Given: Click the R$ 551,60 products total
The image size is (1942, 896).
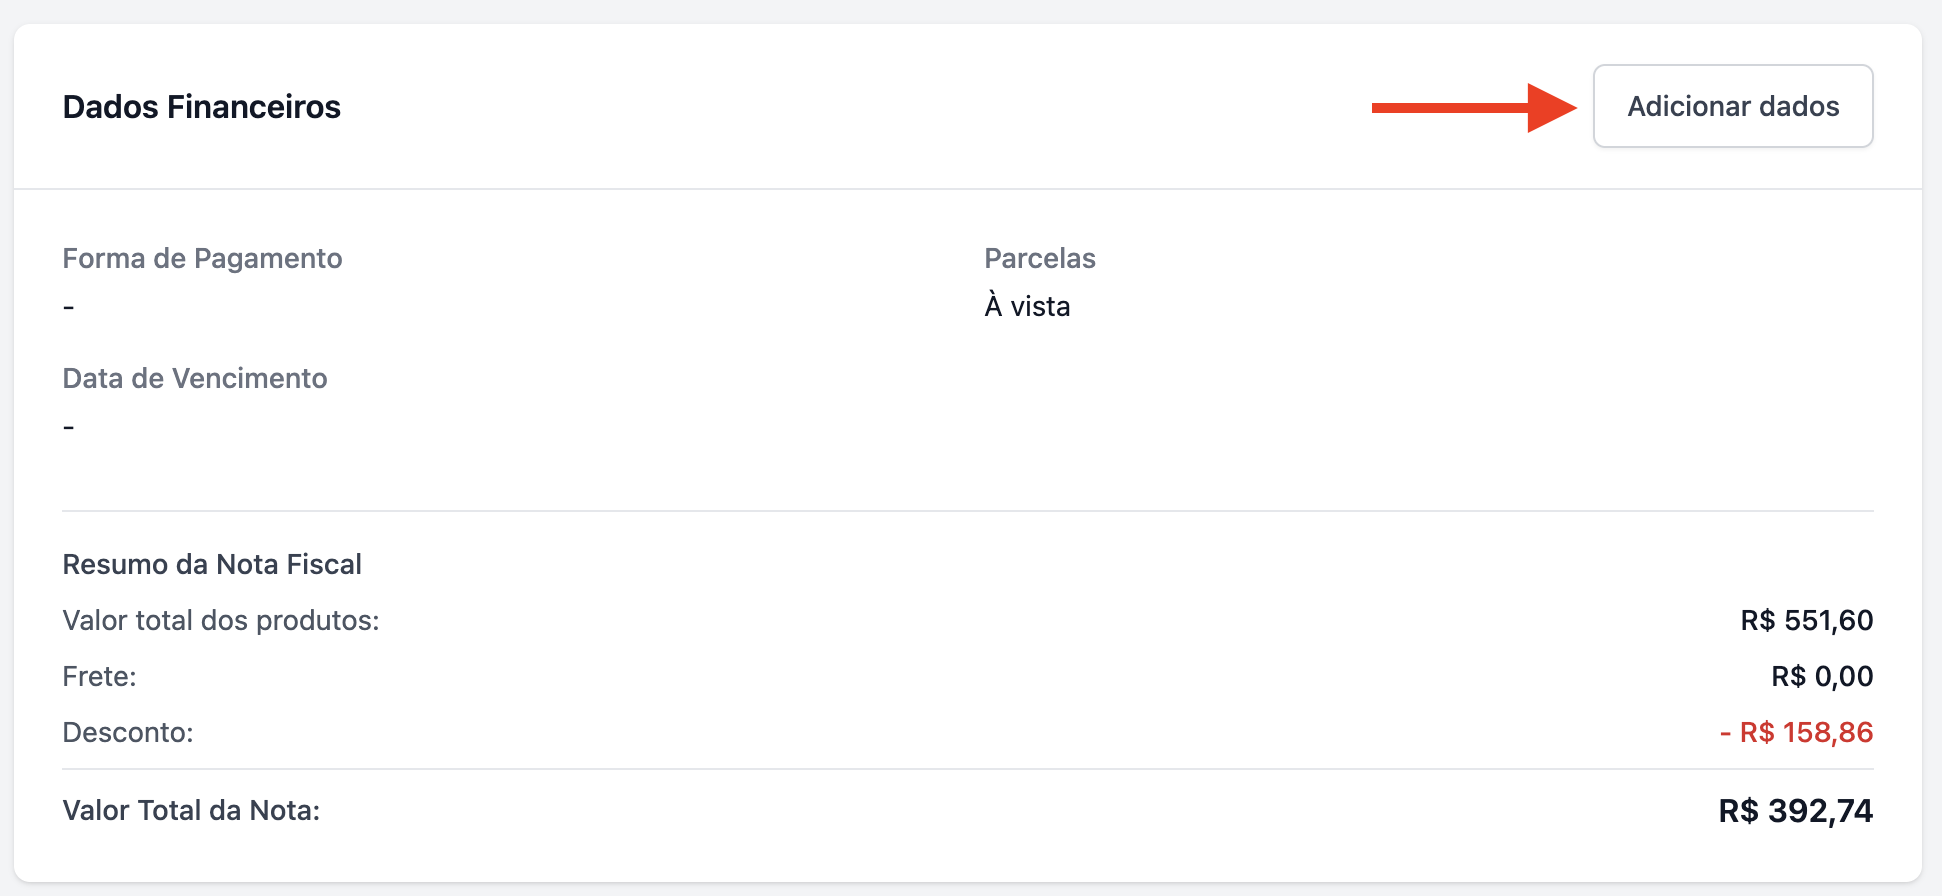Looking at the screenshot, I should coord(1806,620).
